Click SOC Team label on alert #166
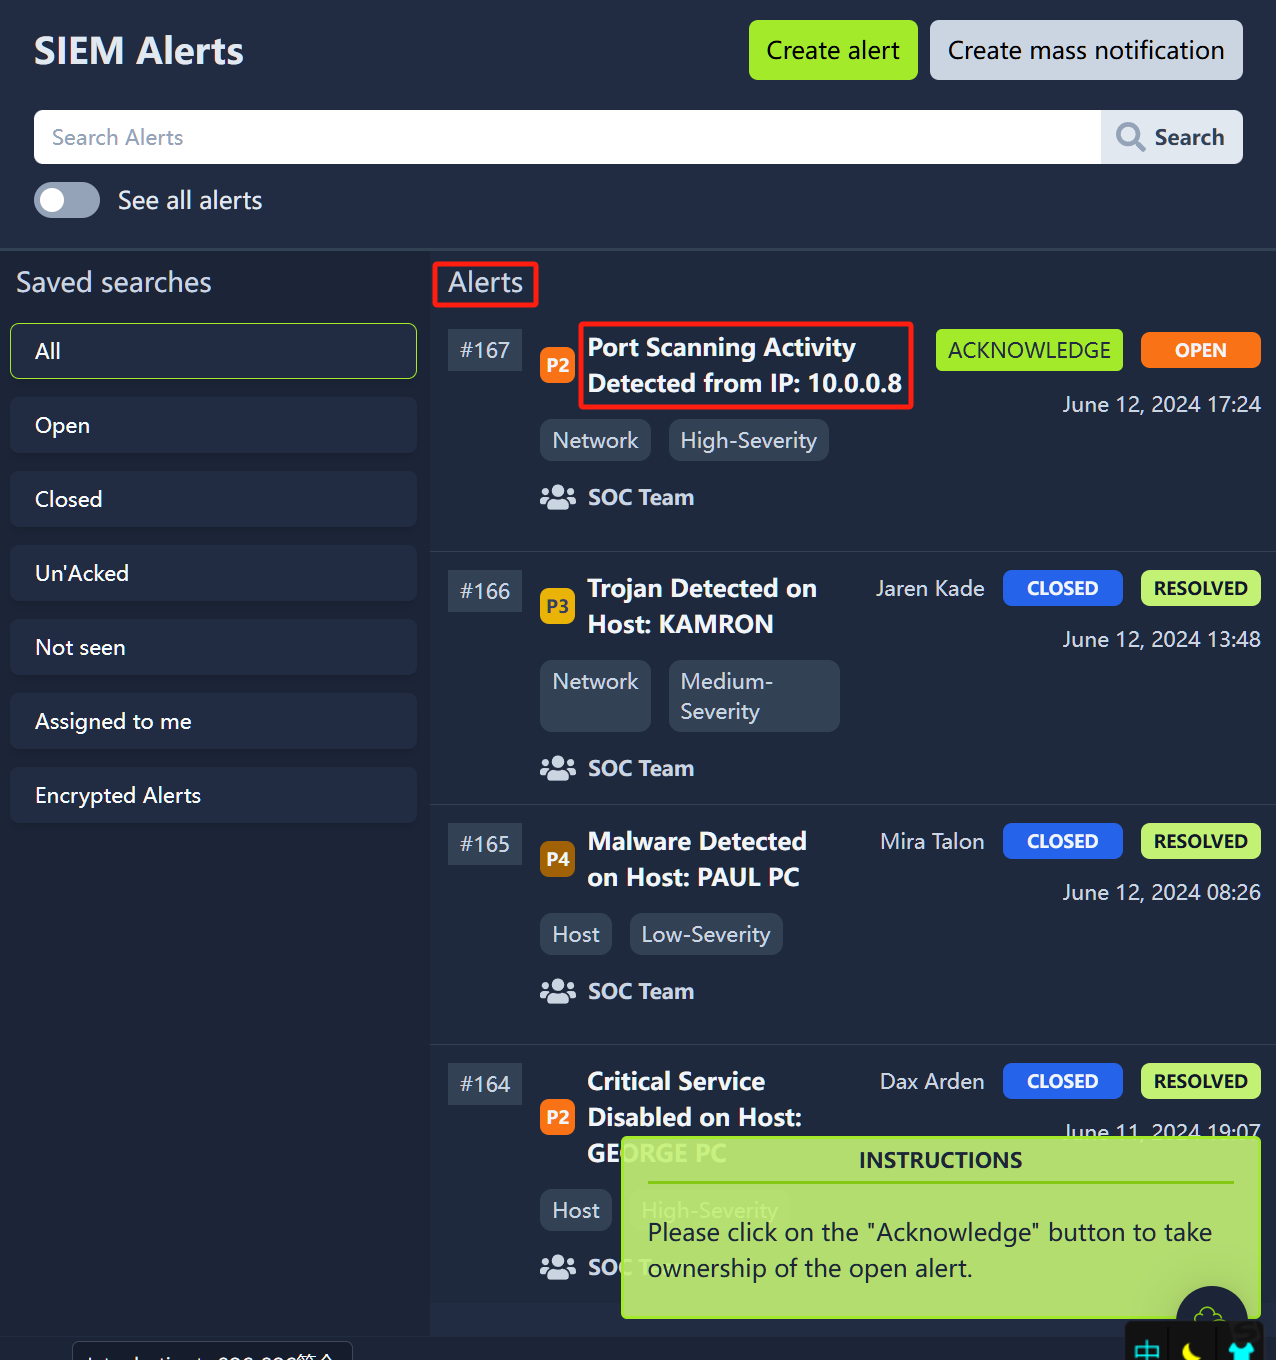 pos(641,768)
